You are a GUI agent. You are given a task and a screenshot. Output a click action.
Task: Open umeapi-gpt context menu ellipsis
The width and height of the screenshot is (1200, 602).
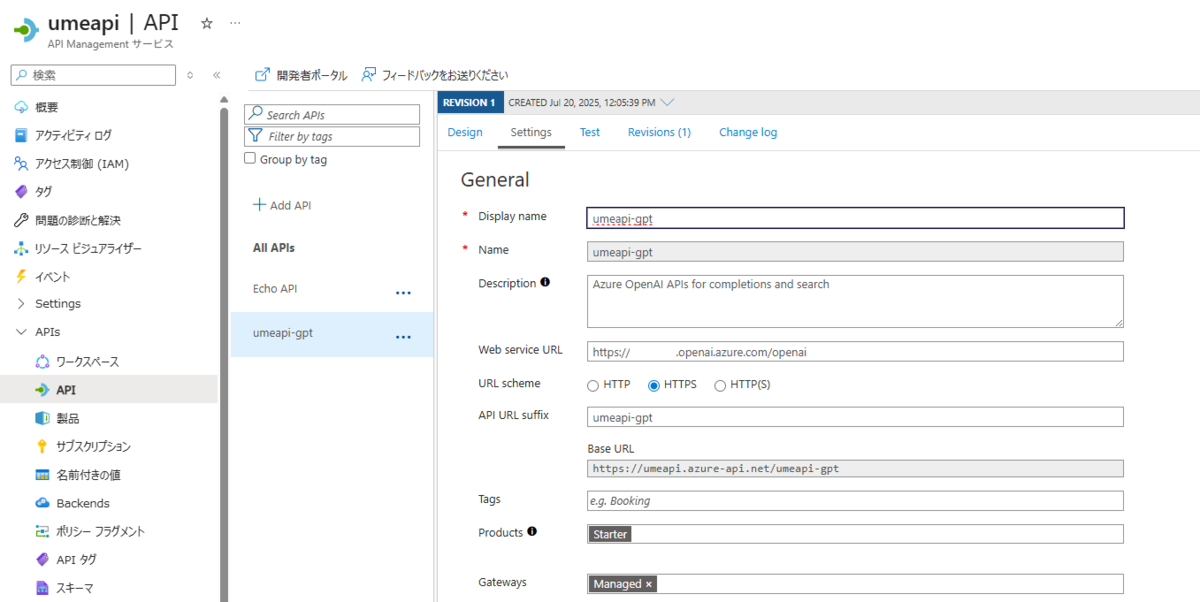(403, 337)
